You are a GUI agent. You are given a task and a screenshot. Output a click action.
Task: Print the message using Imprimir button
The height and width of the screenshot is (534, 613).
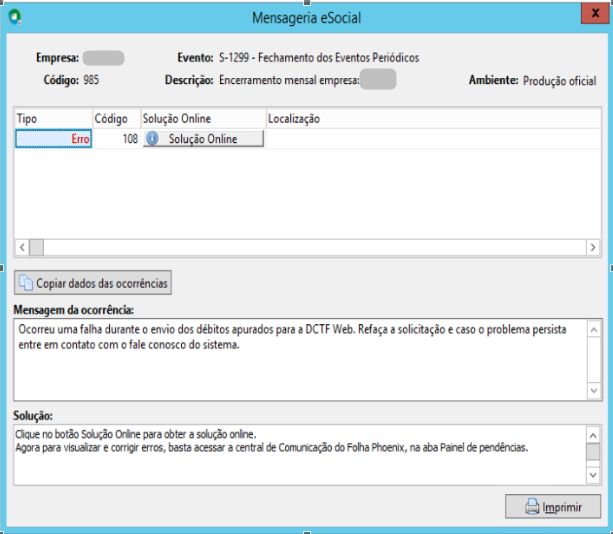click(x=553, y=507)
